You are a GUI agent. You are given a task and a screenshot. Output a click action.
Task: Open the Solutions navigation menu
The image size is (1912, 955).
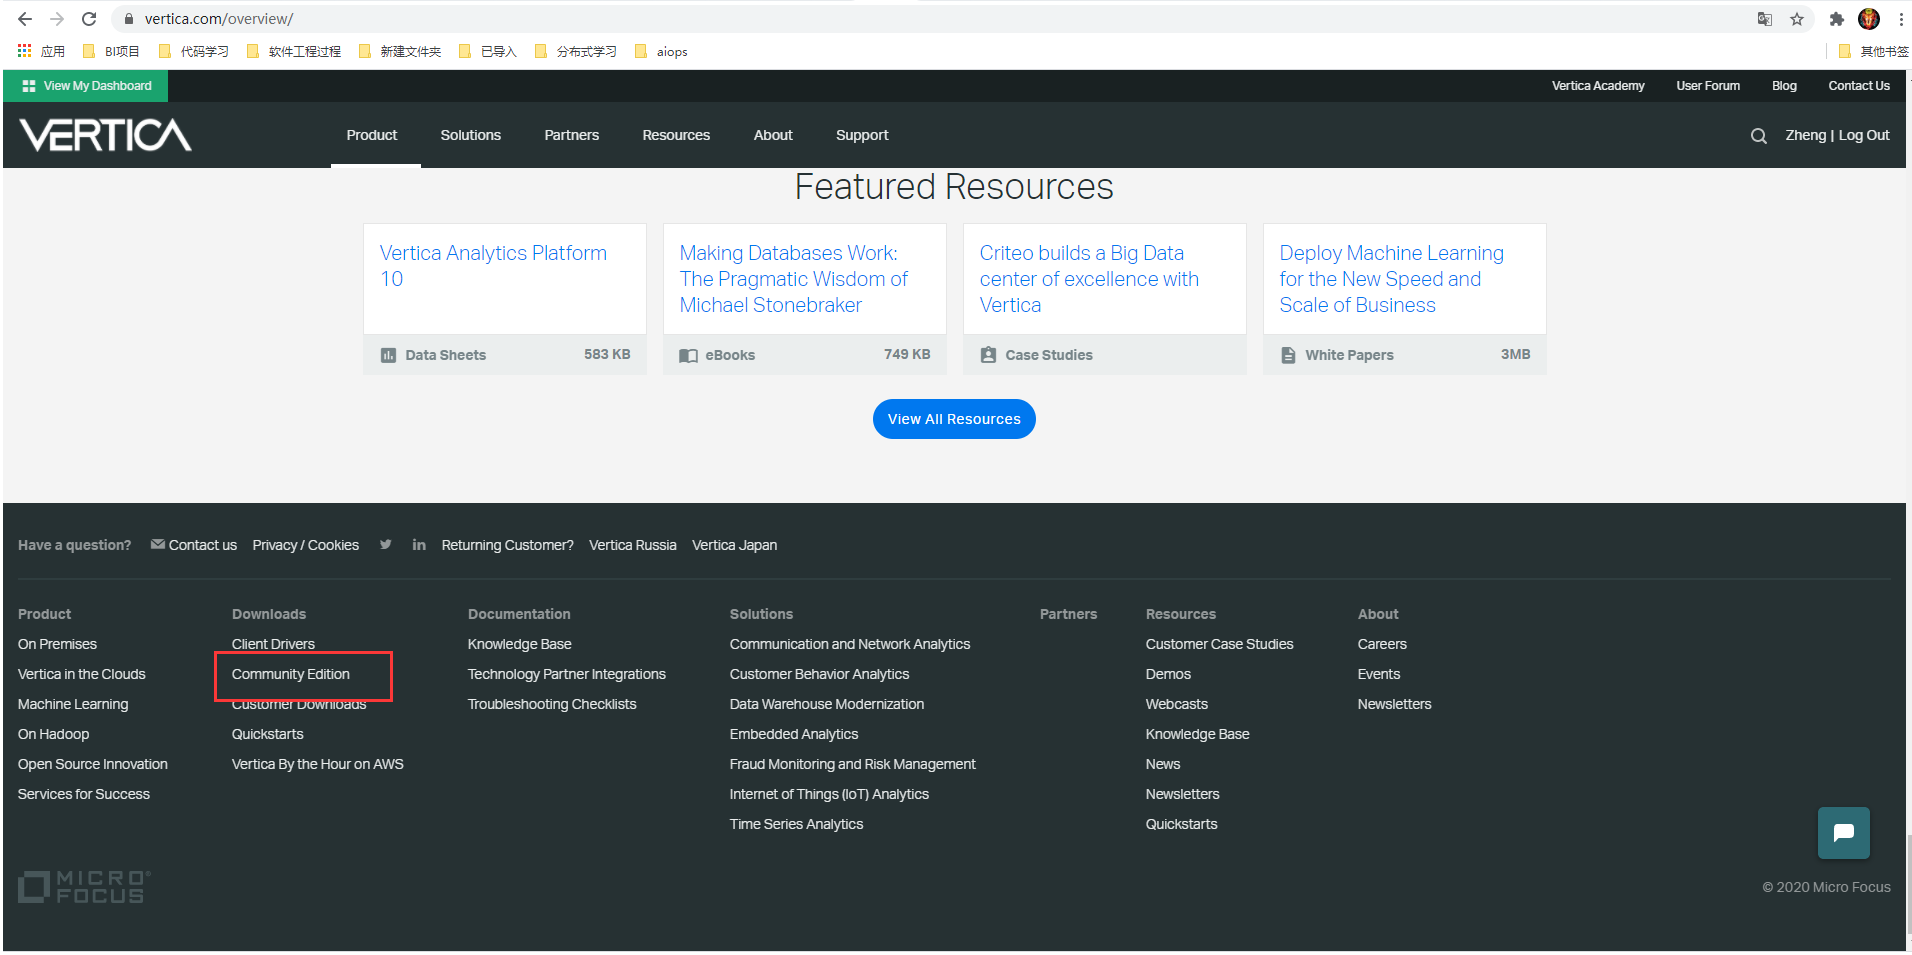pos(470,135)
